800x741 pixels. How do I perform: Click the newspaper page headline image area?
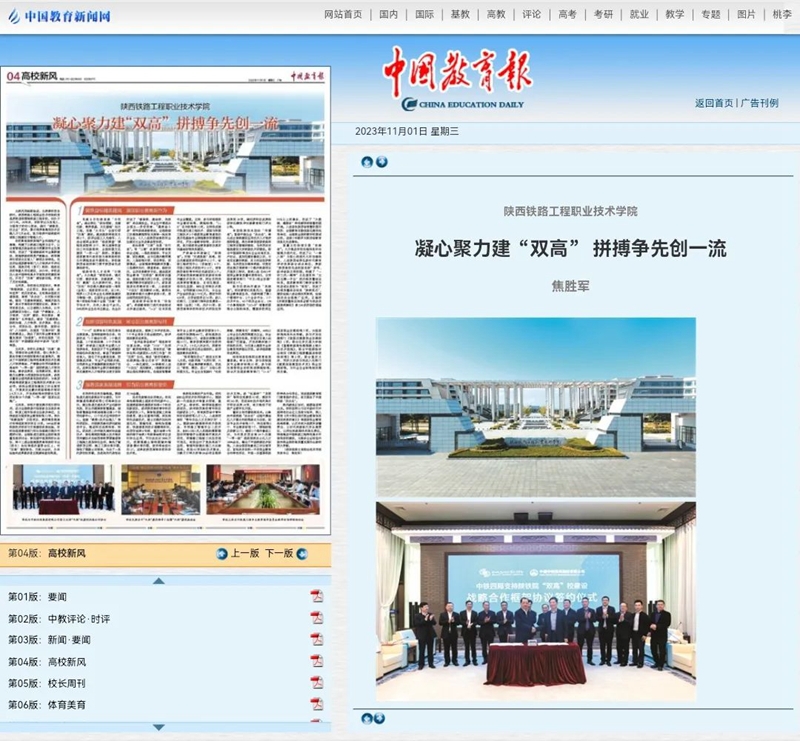pos(165,141)
